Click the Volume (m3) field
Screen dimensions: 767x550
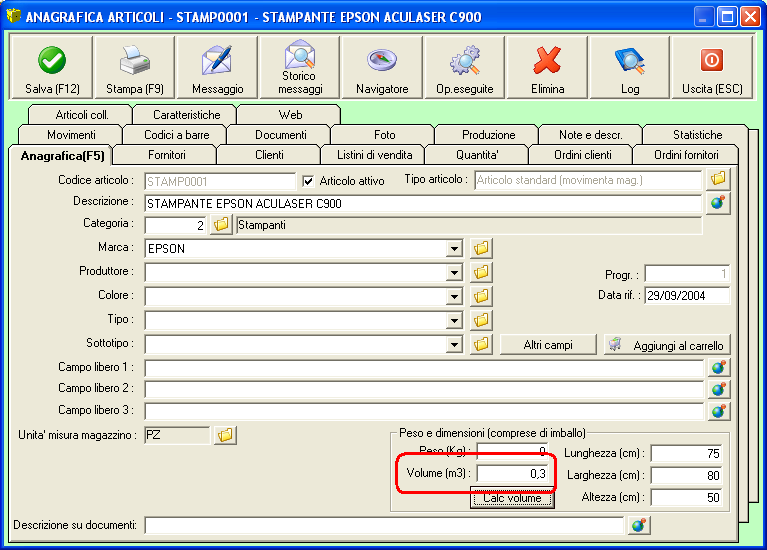point(512,473)
